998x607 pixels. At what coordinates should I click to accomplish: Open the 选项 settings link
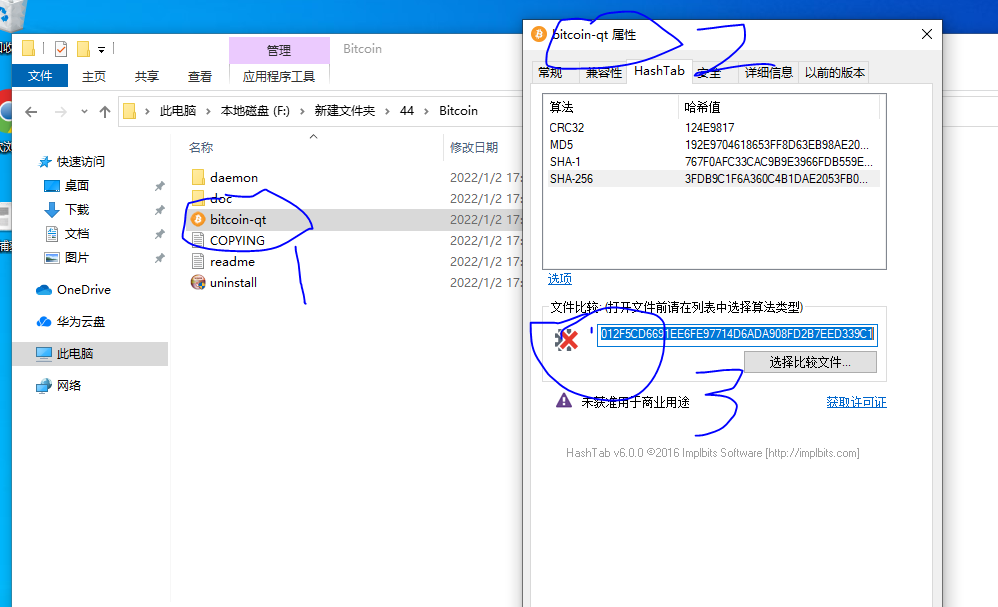[560, 279]
